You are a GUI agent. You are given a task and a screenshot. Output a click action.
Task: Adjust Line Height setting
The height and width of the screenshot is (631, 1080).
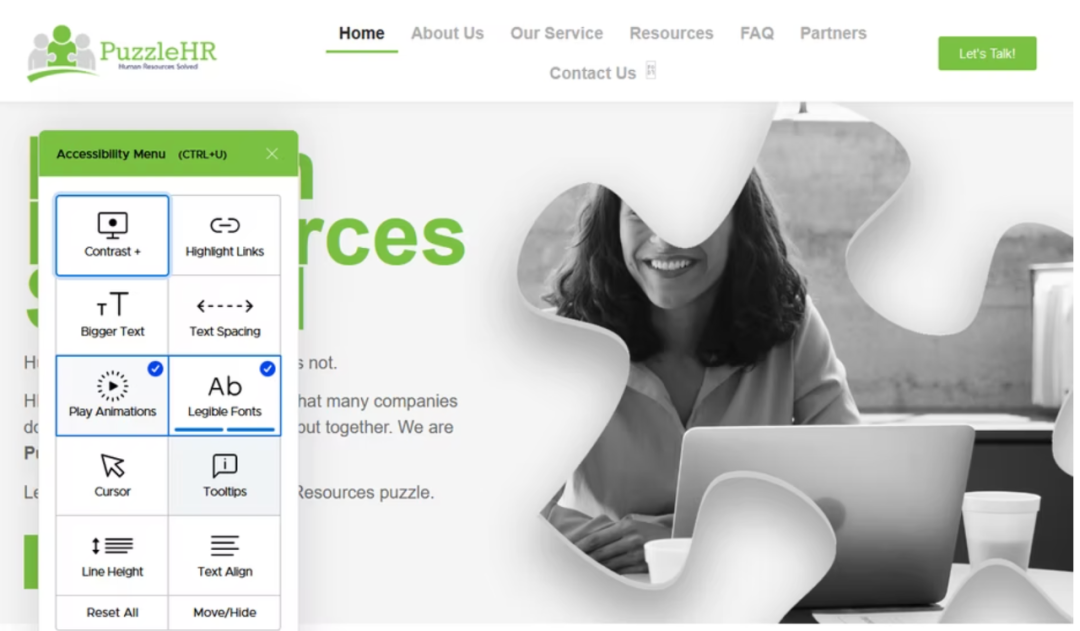[112, 555]
